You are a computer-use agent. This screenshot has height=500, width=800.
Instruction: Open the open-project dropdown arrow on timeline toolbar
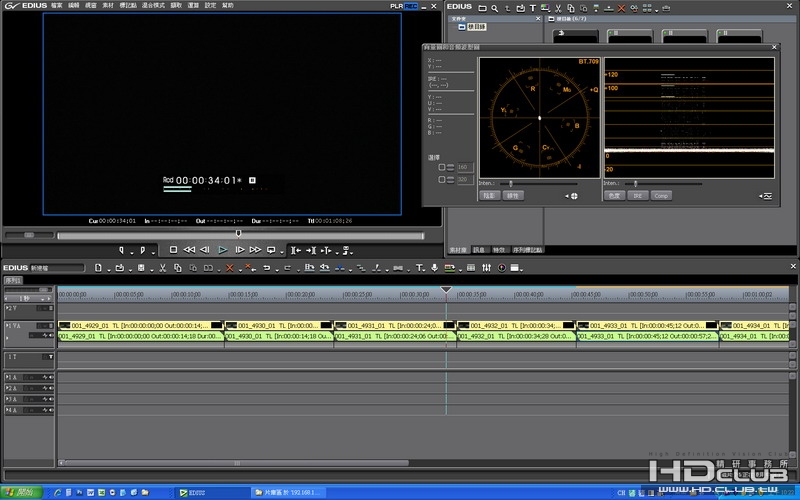tap(130, 270)
